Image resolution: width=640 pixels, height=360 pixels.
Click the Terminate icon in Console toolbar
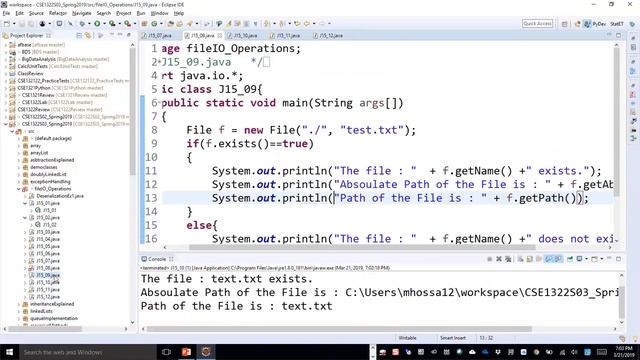tap(489, 259)
